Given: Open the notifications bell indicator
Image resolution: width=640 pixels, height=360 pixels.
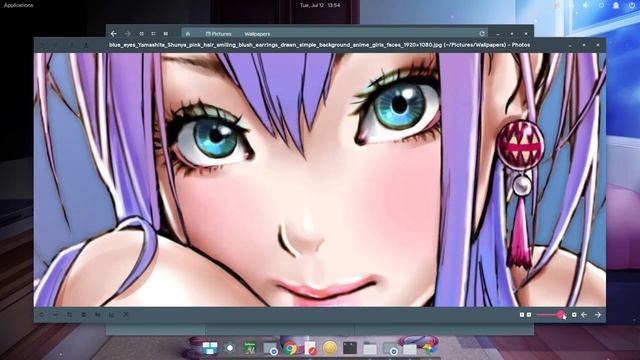Looking at the screenshot, I should tap(616, 5).
